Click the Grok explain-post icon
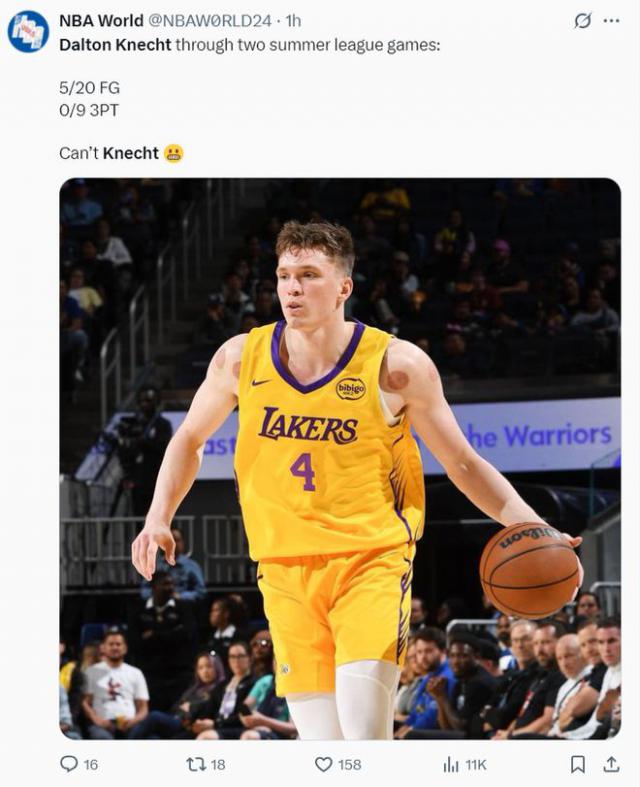Image resolution: width=640 pixels, height=787 pixels. tap(582, 20)
